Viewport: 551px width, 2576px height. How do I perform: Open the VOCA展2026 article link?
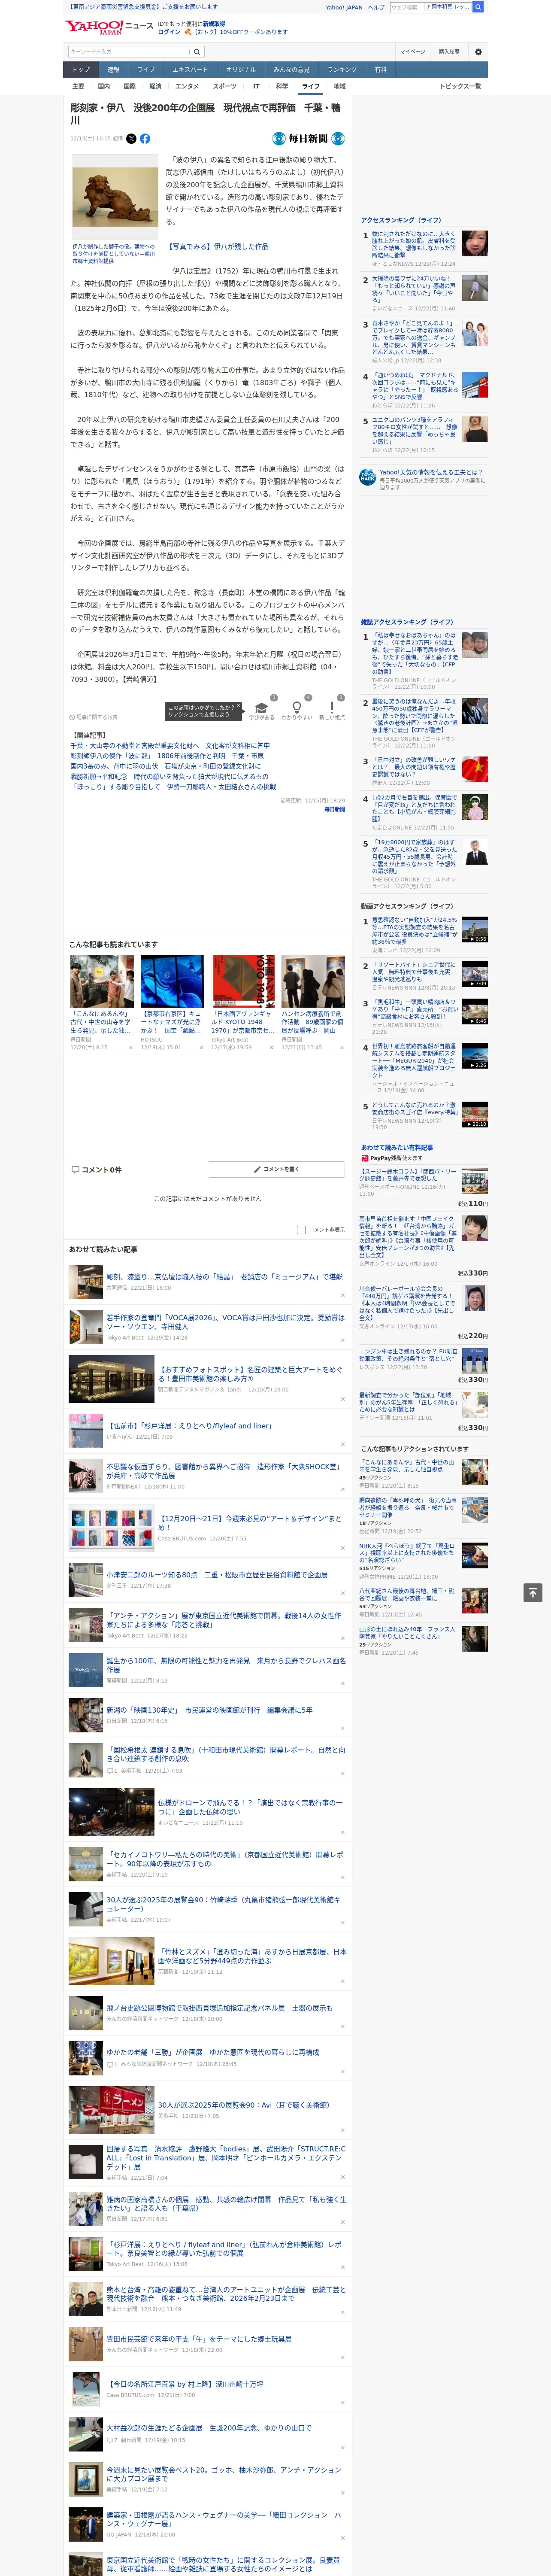tap(225, 1322)
